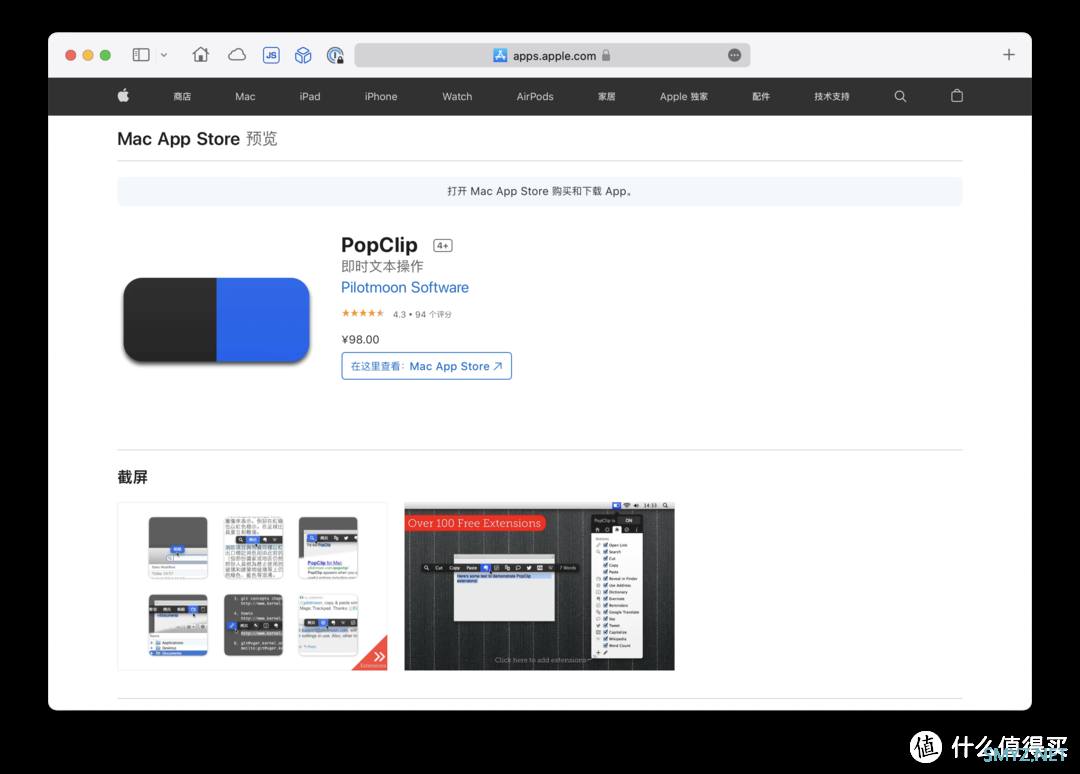Click the Home icon in Safari toolbar
Viewport: 1080px width, 774px height.
[x=201, y=55]
